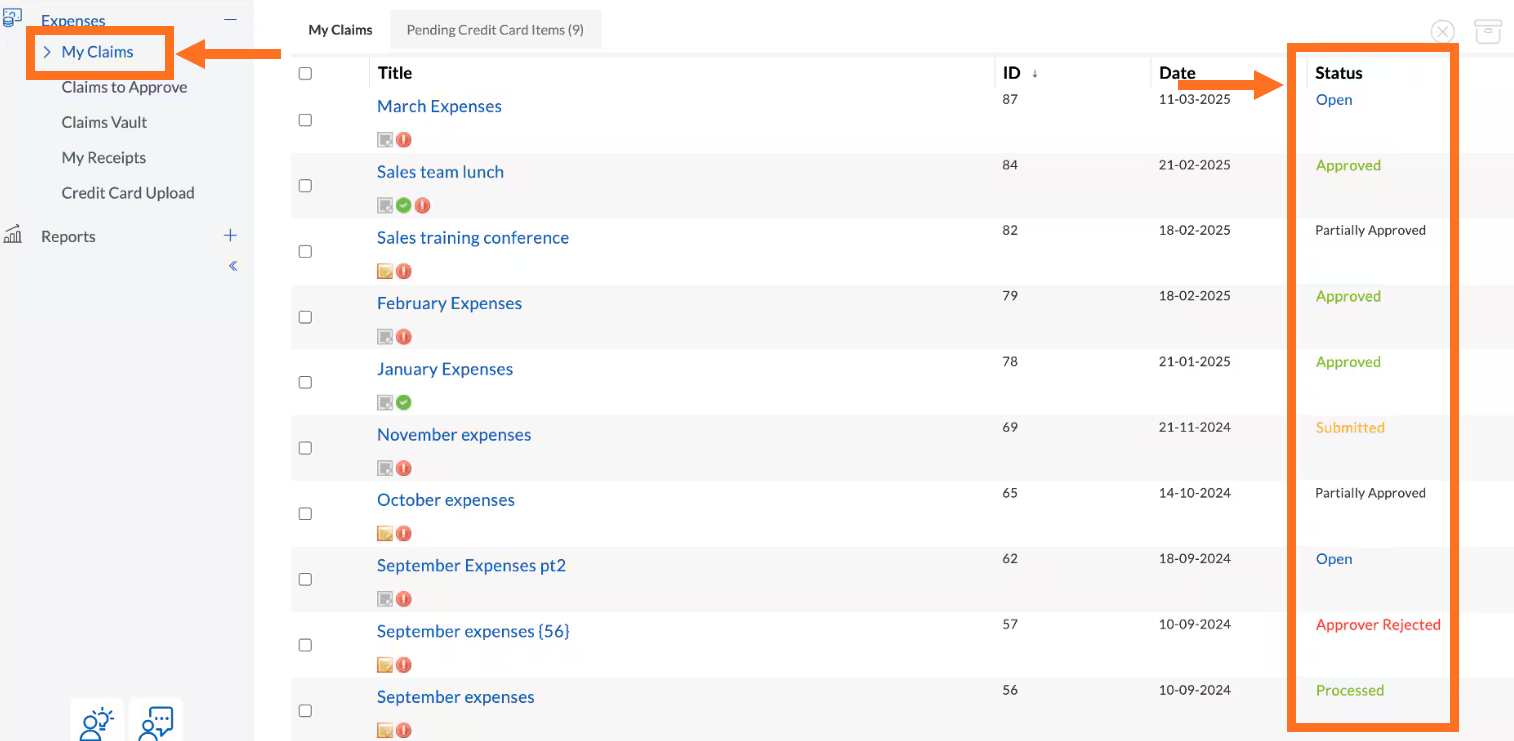Click the red warning icon under Sales training conference
Viewport: 1514px width, 741px height.
[404, 271]
